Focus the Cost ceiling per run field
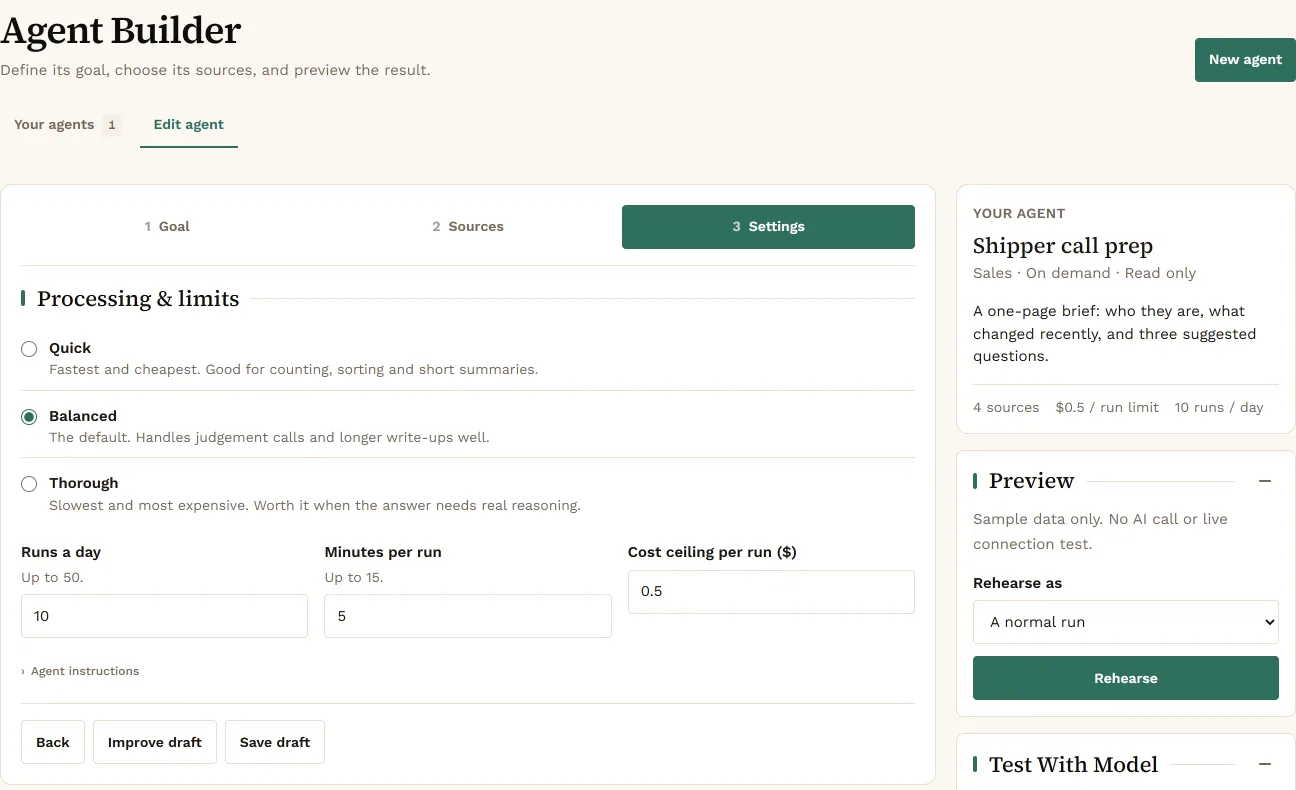Screen dimensions: 1296x790 coord(771,592)
